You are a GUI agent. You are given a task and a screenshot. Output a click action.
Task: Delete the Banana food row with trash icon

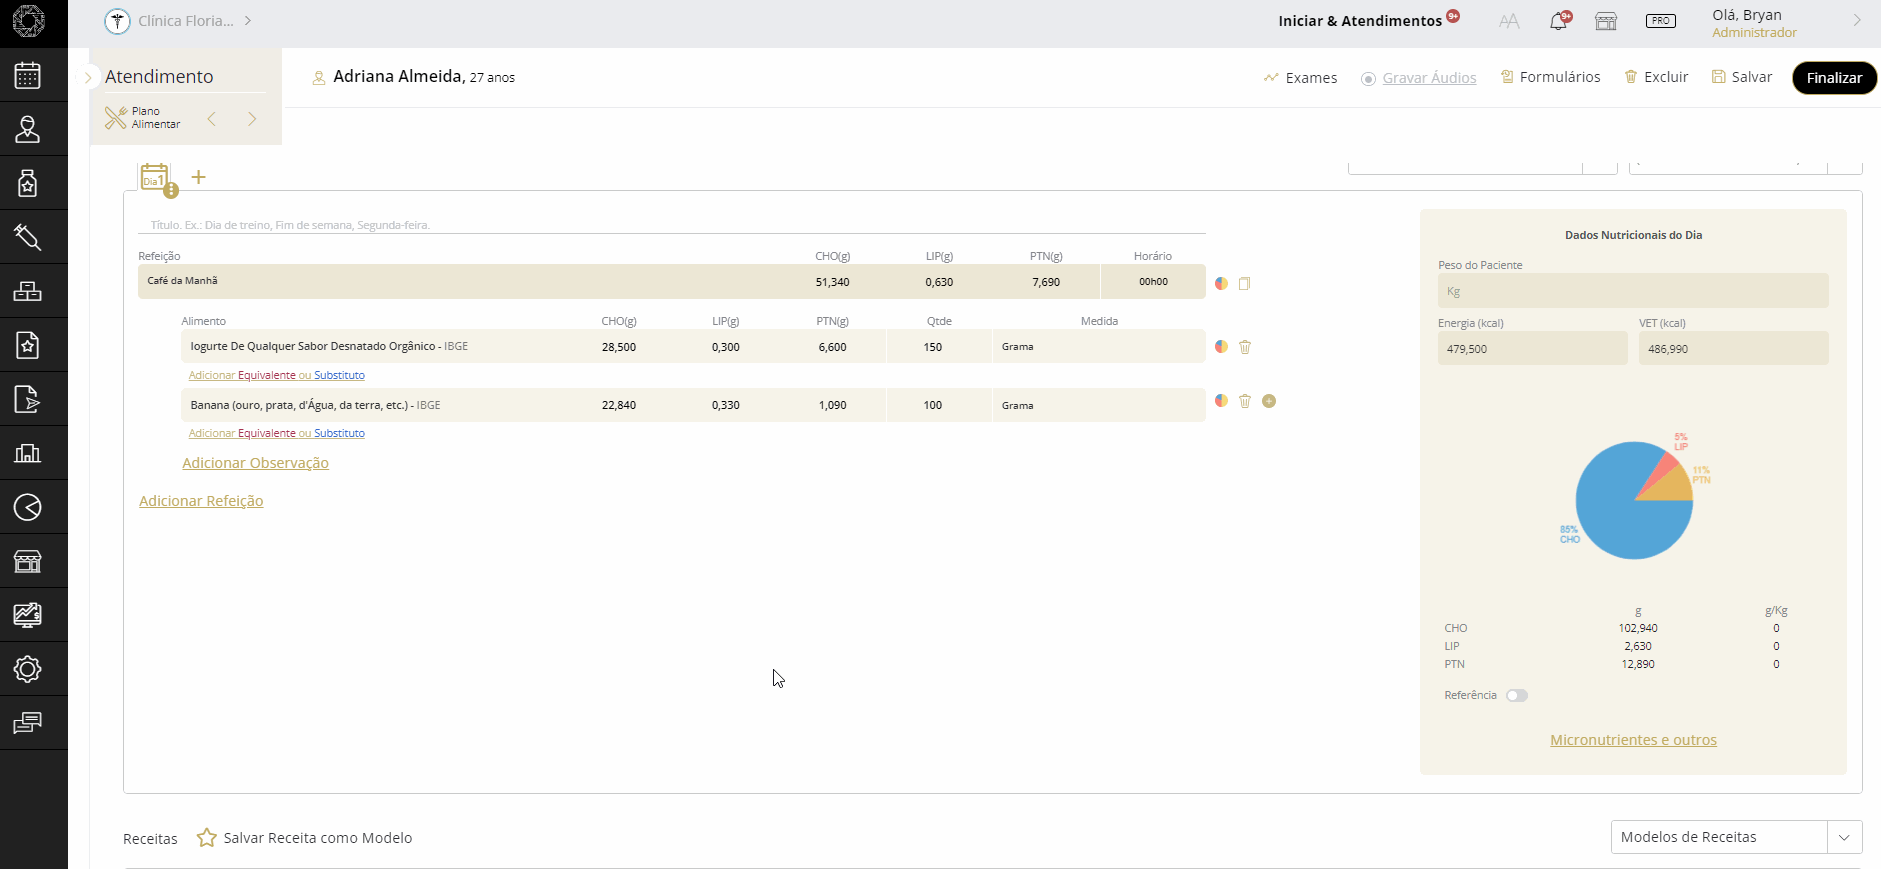pos(1245,401)
